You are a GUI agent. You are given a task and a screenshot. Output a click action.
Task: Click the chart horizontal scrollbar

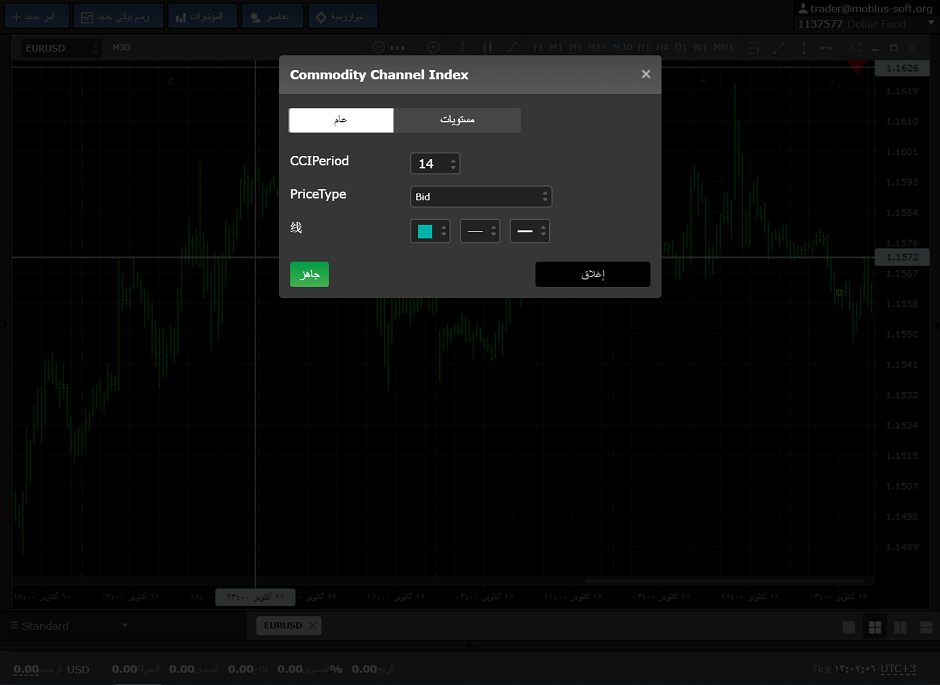tap(725, 580)
